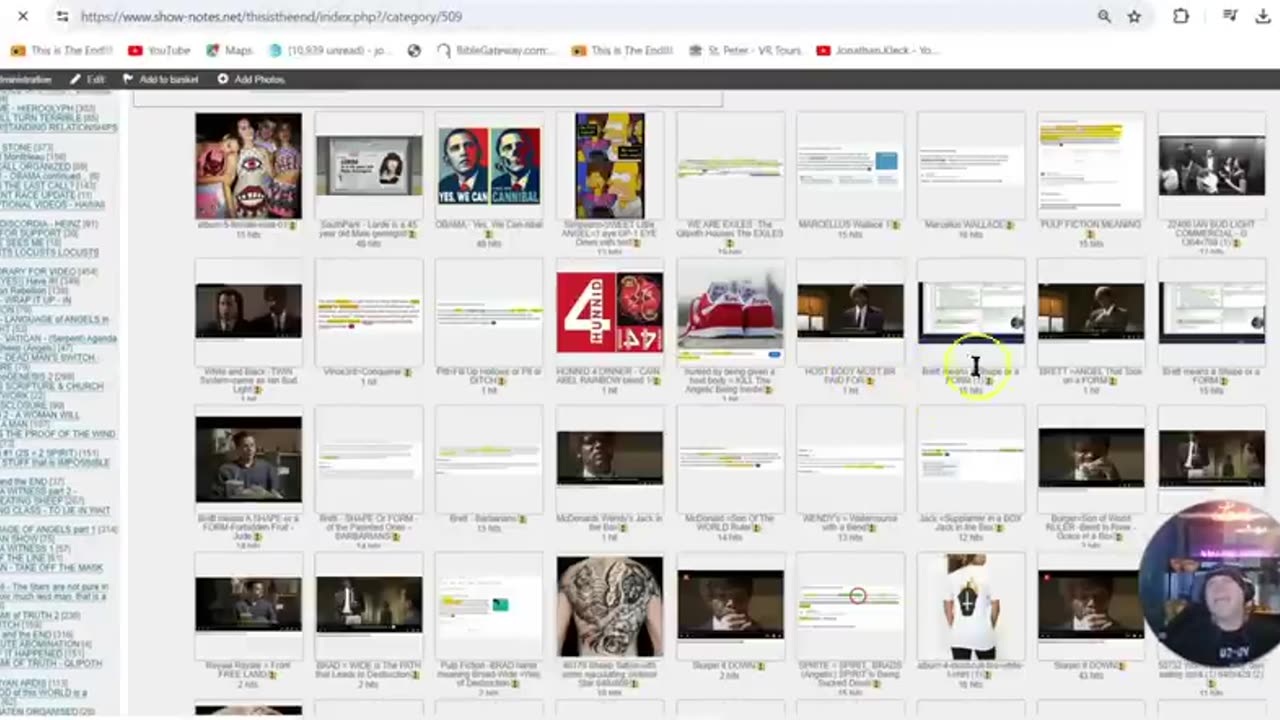Screen dimensions: 1280x720
Task: Open the Brett SHAPE Or FORM Painted Ones thumbnail
Action: 369,459
